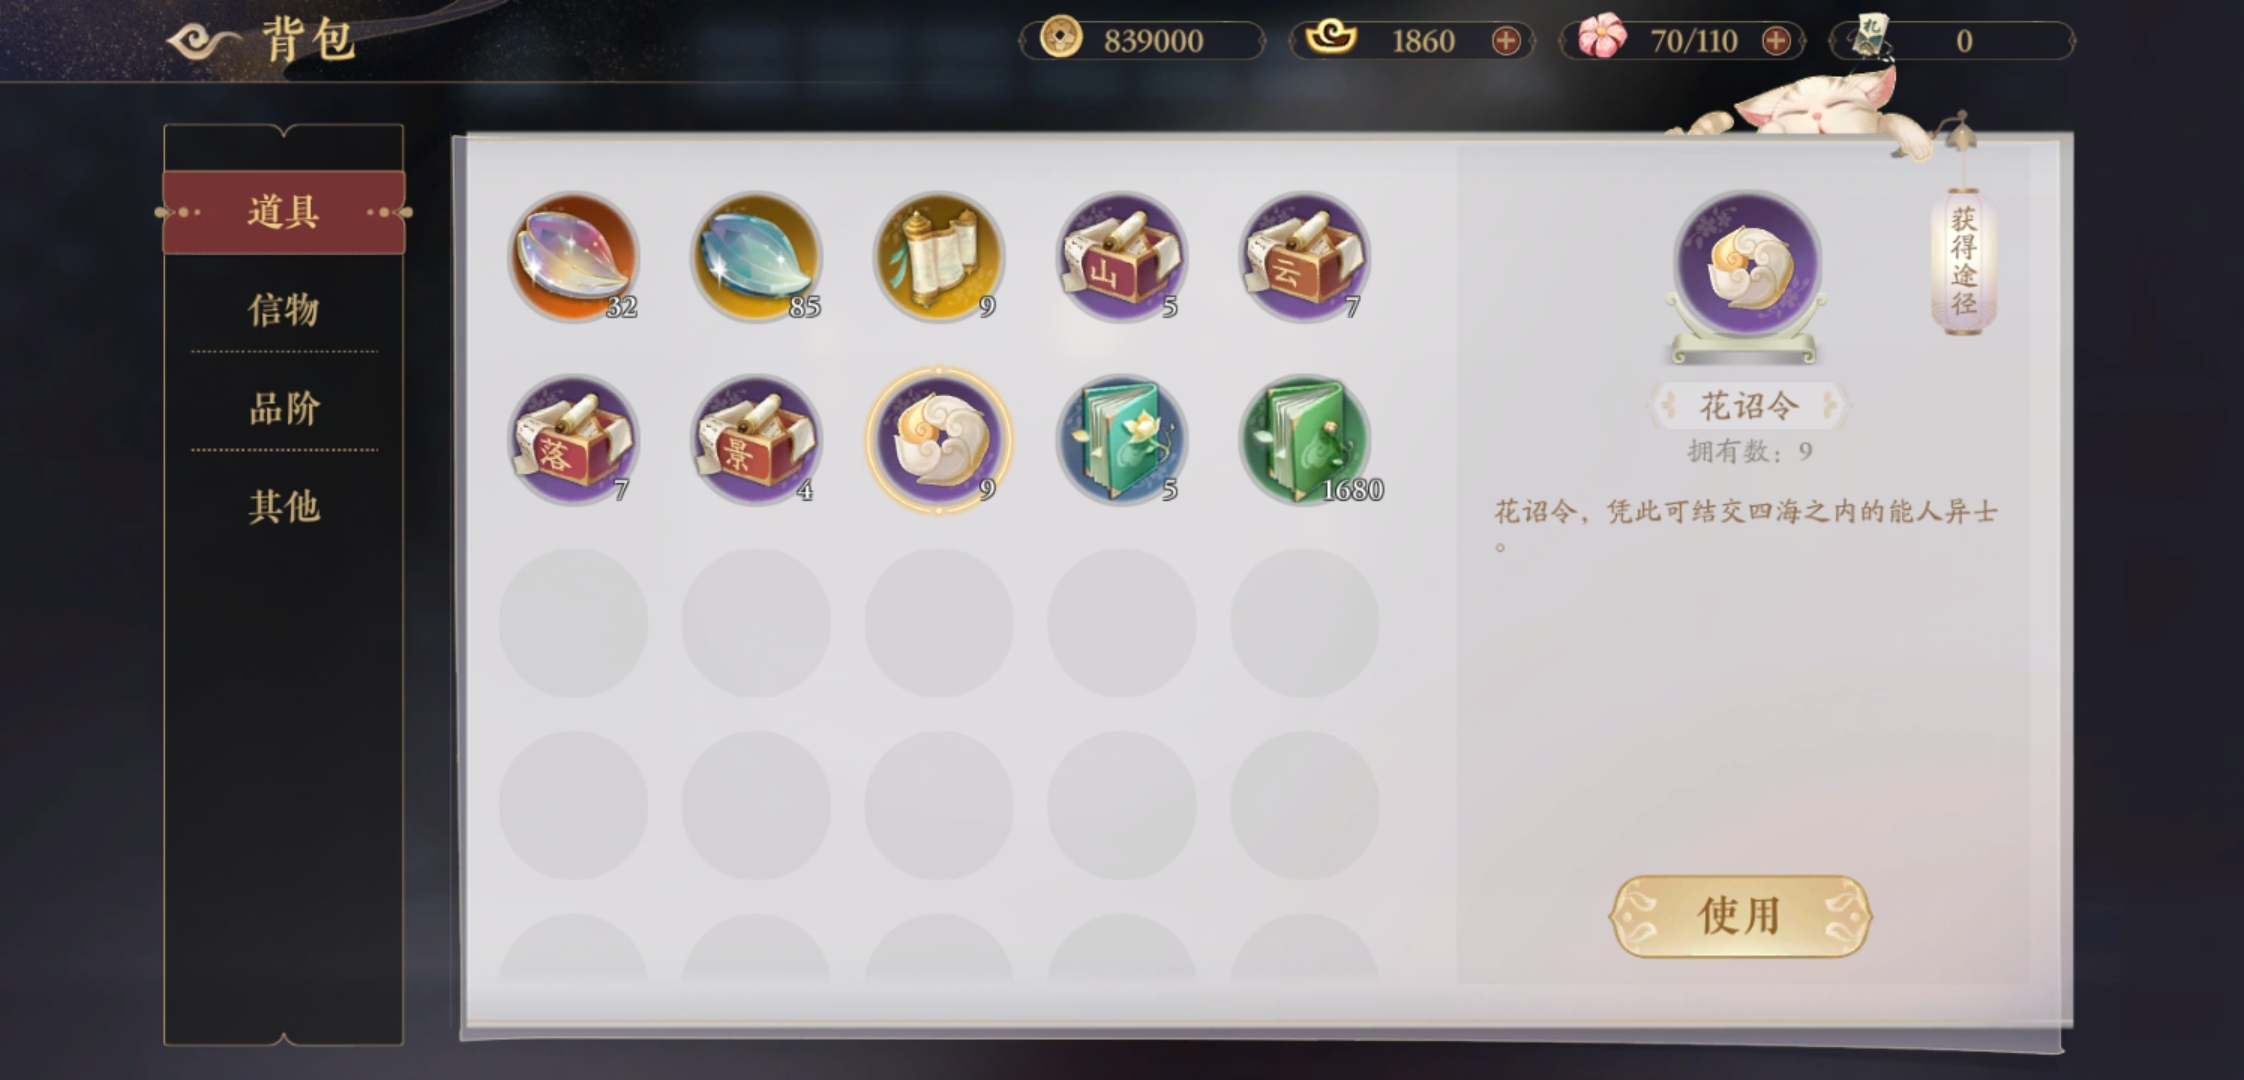Click the first empty inventory slot
Viewport: 2244px width, 1080px height.
coord(573,623)
